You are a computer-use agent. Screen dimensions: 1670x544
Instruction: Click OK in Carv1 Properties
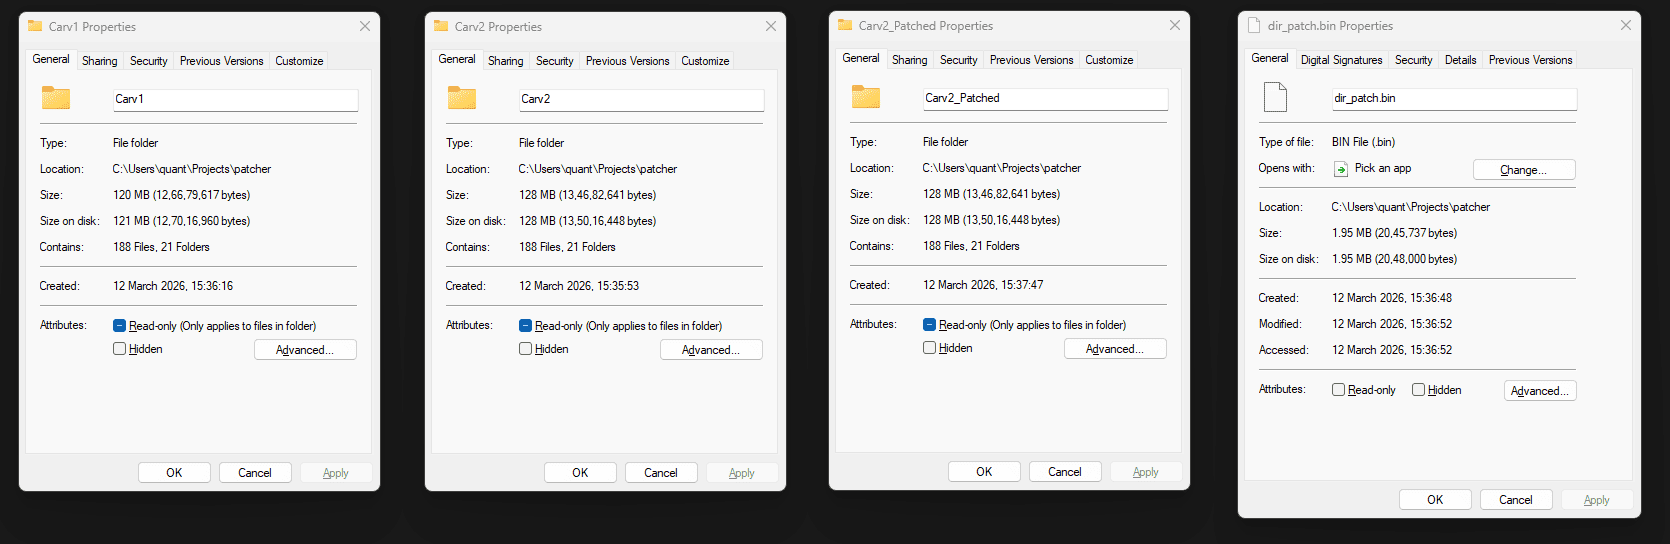(174, 473)
